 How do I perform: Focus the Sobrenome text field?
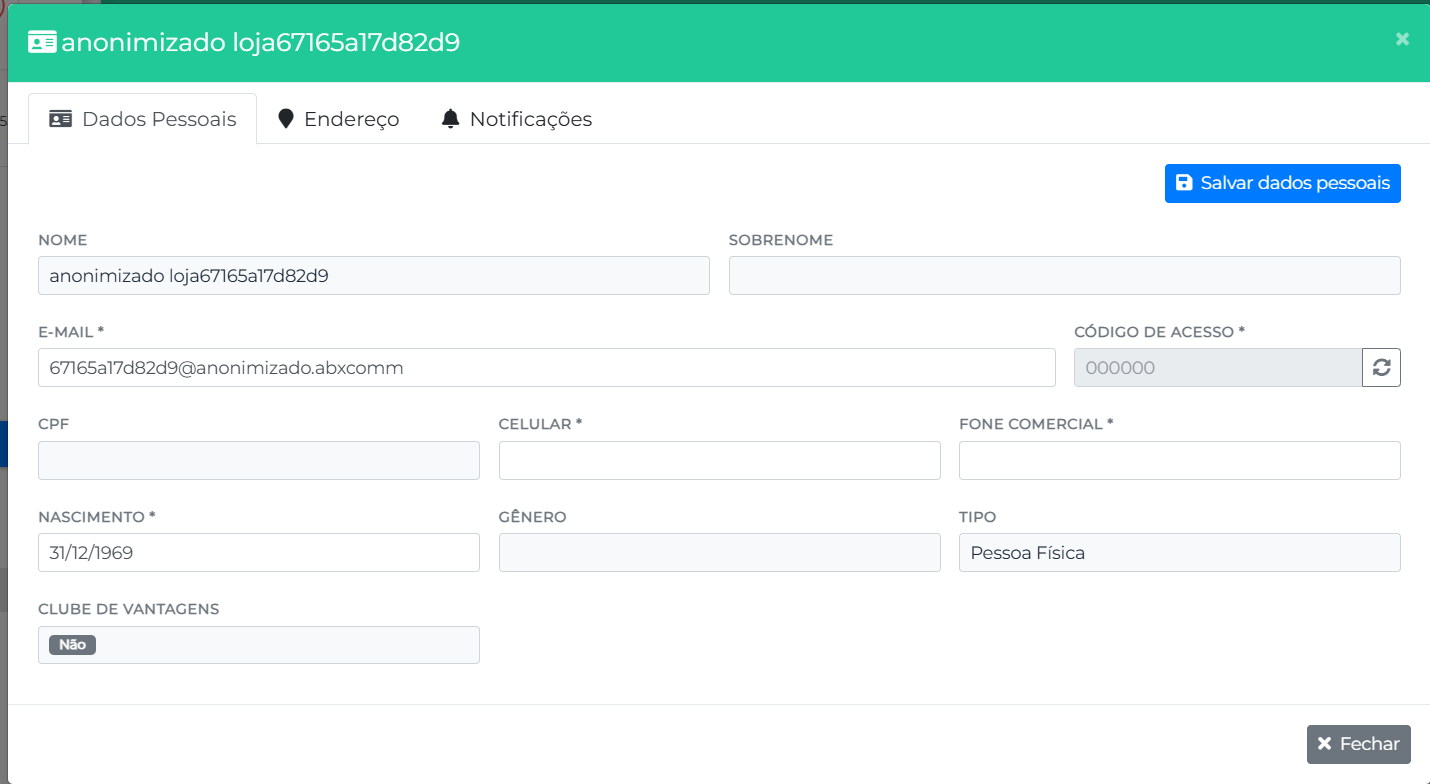click(x=1064, y=276)
